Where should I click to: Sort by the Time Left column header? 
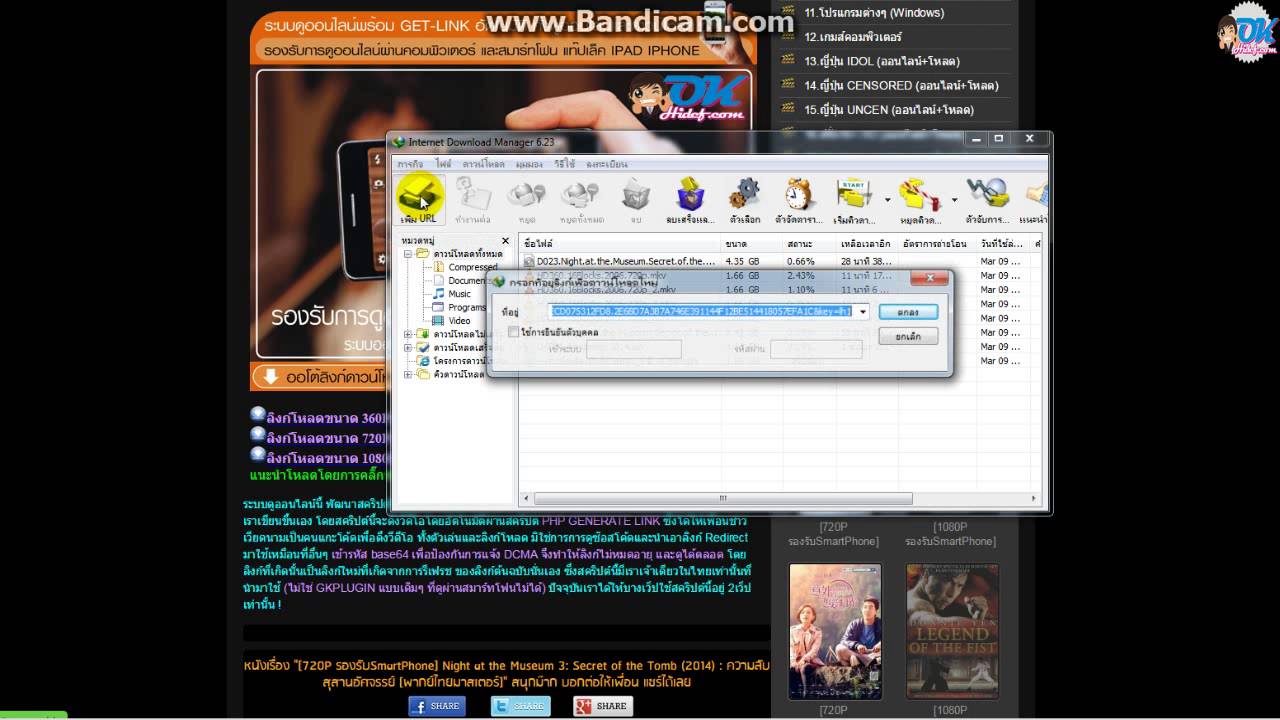point(868,243)
